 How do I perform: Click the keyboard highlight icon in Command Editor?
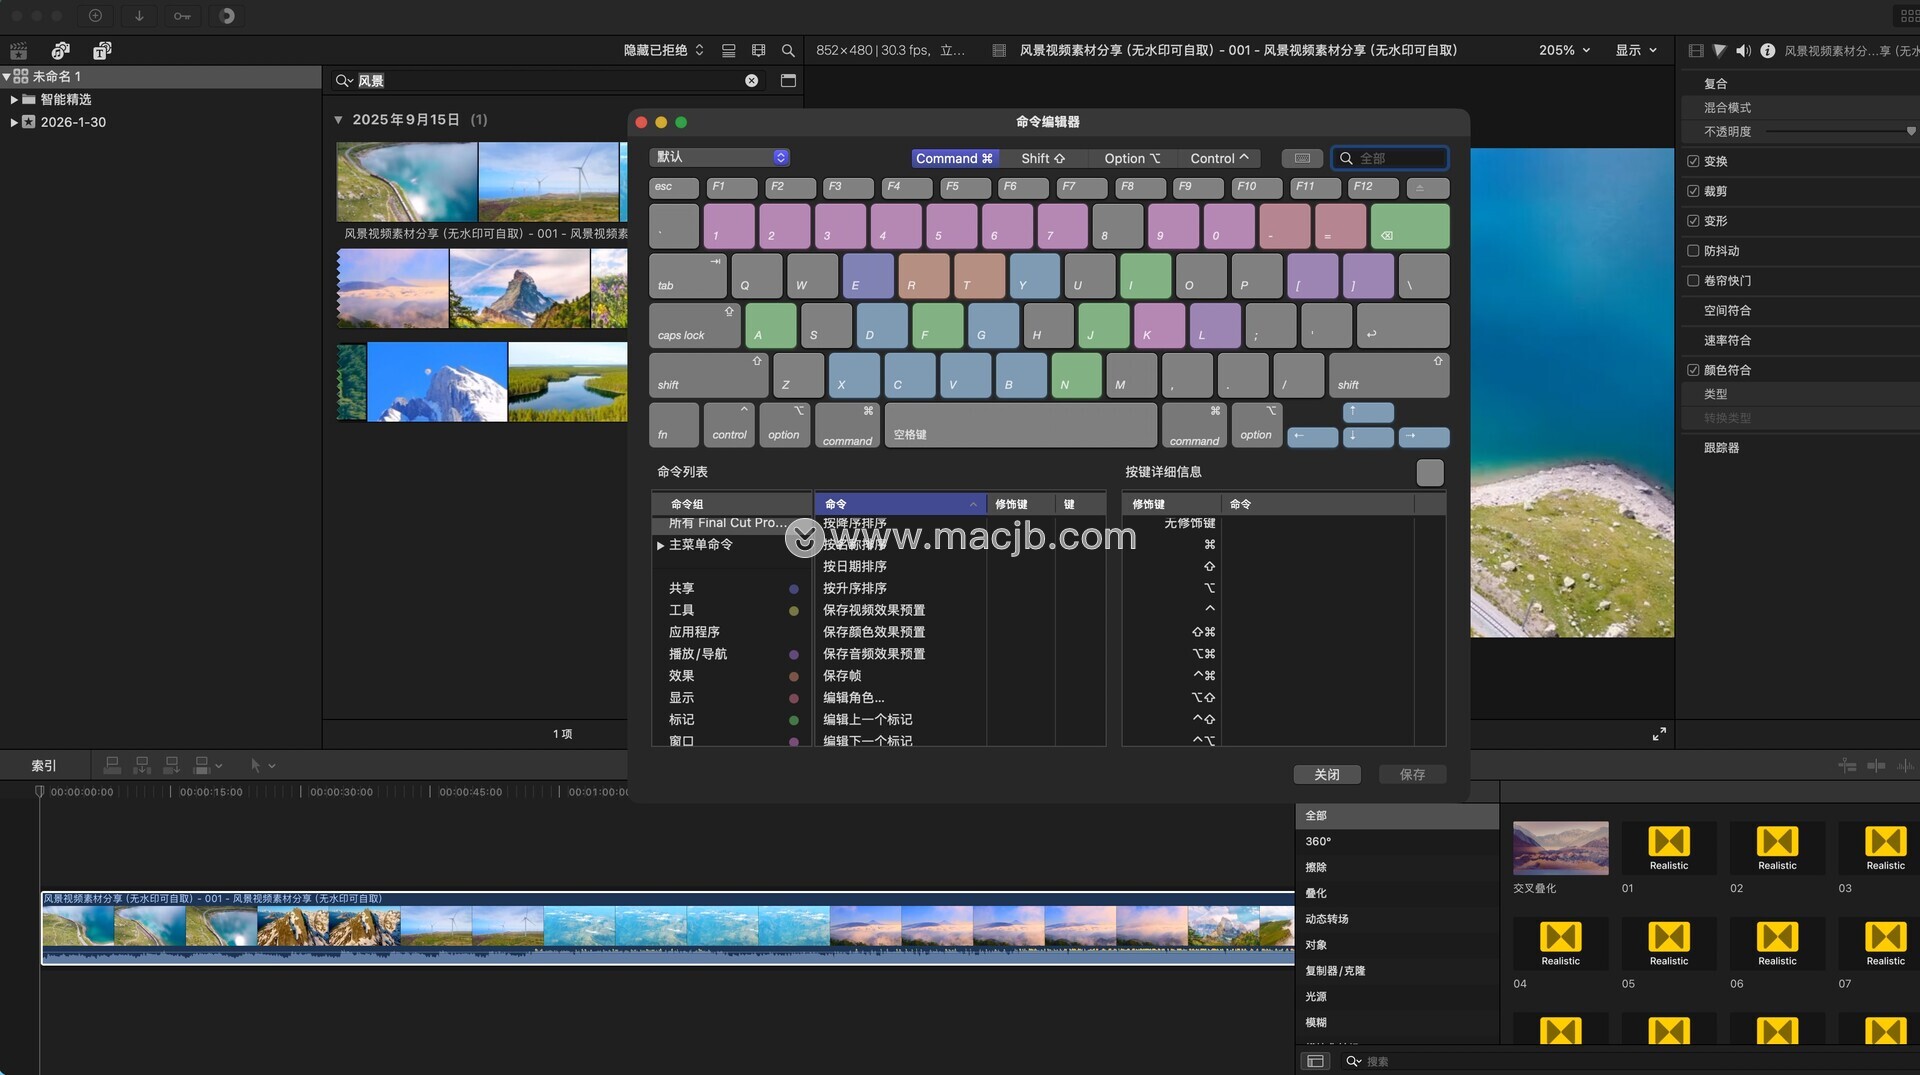click(1302, 158)
